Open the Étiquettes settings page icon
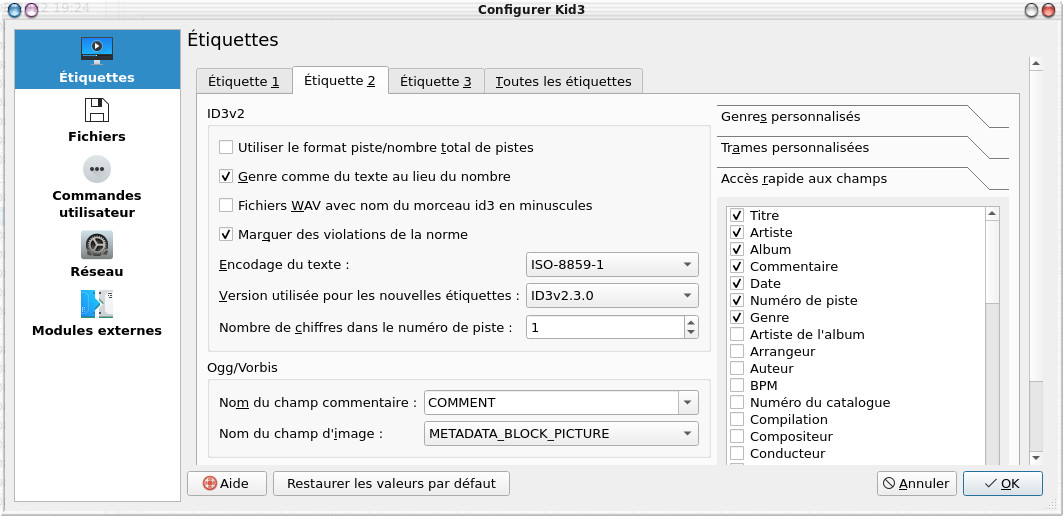 (x=96, y=51)
